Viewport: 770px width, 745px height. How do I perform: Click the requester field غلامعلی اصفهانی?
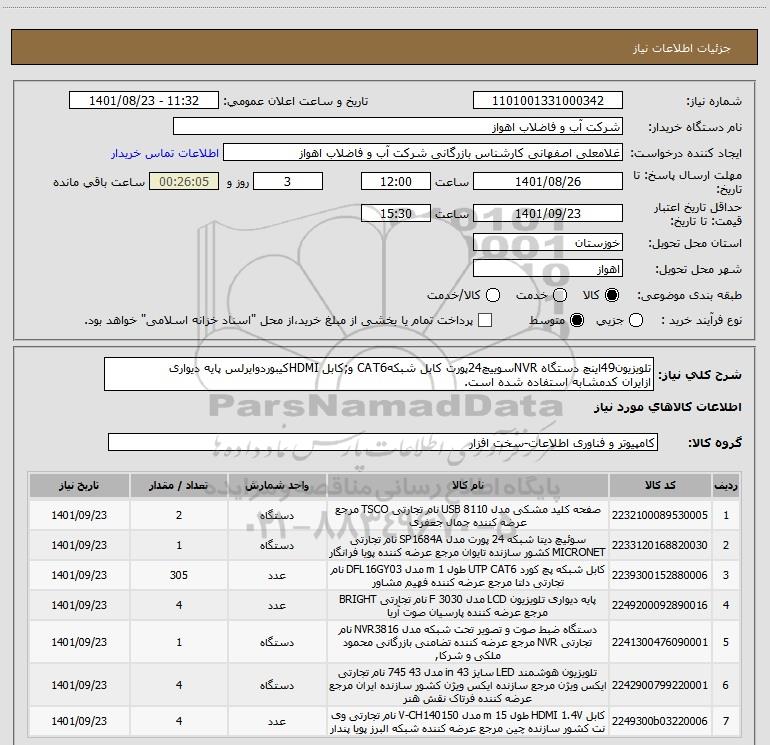tap(423, 153)
